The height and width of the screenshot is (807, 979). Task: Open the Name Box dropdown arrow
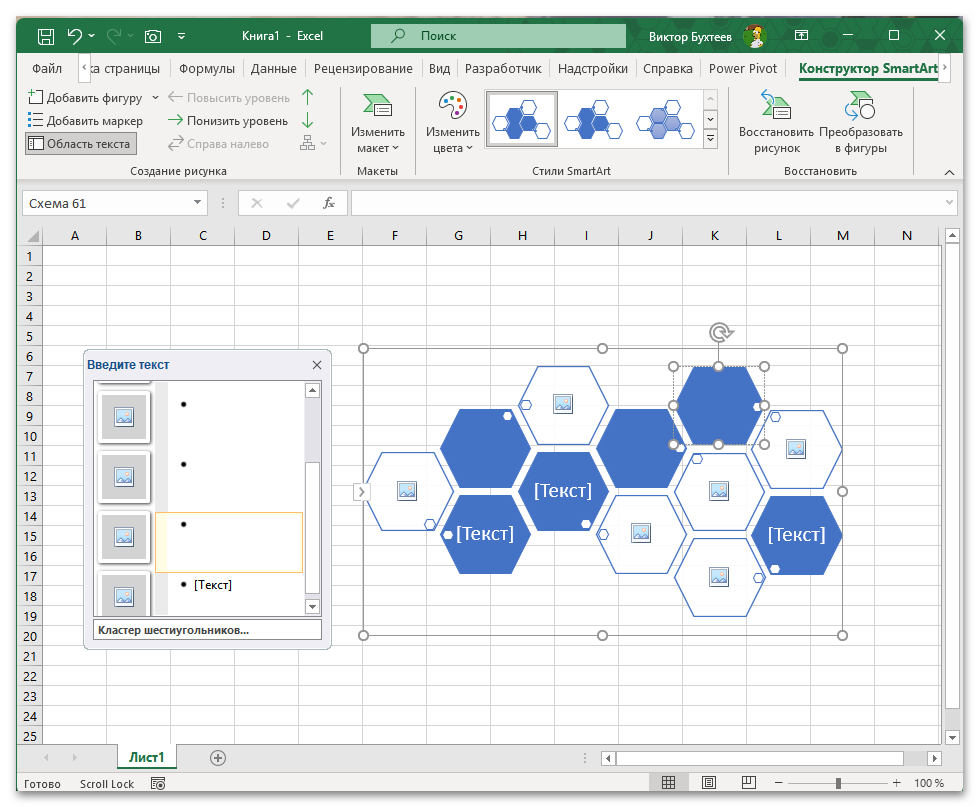point(197,203)
